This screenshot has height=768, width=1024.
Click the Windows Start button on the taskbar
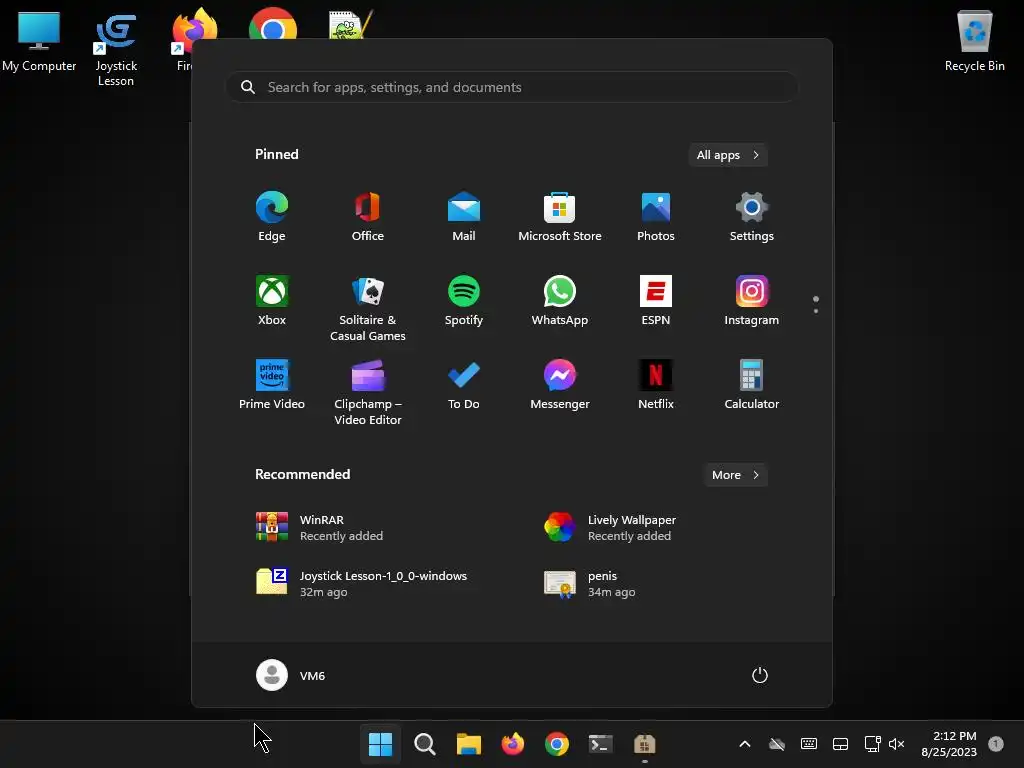[x=380, y=744]
